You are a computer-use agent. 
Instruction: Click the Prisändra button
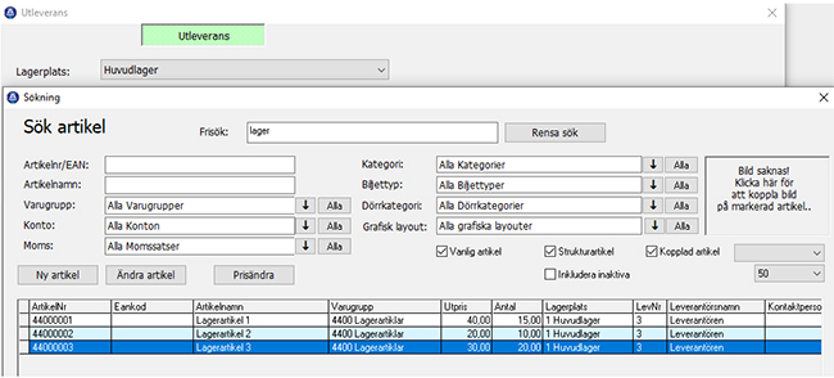coord(254,275)
